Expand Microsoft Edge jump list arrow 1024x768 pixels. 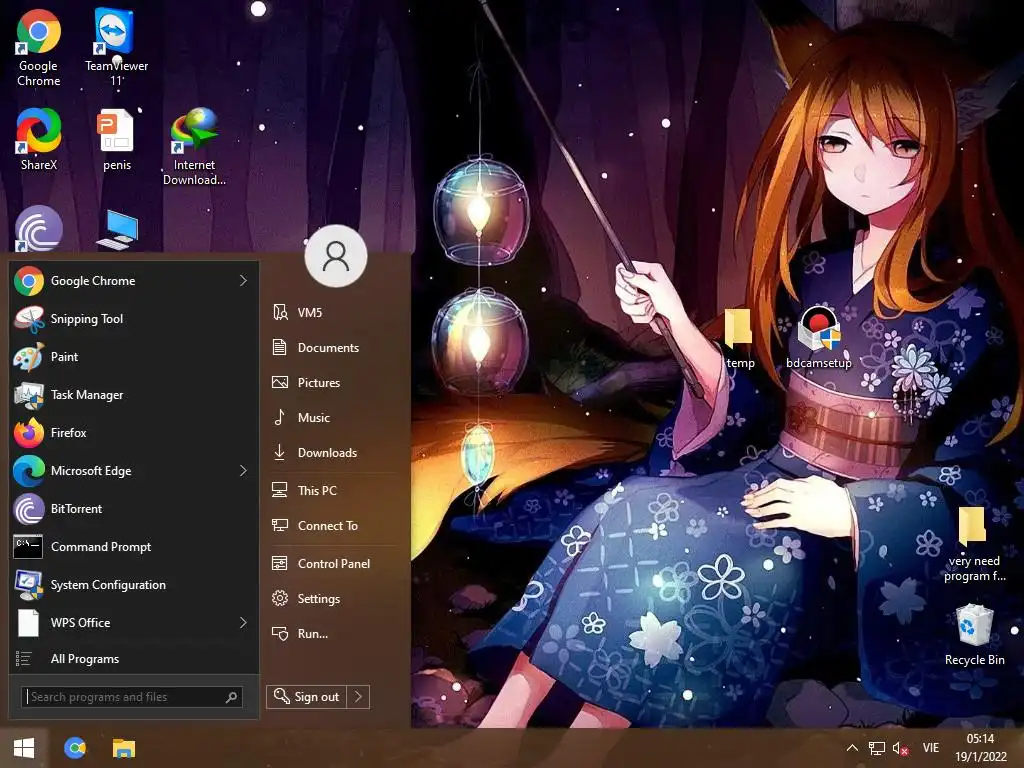[x=243, y=471]
